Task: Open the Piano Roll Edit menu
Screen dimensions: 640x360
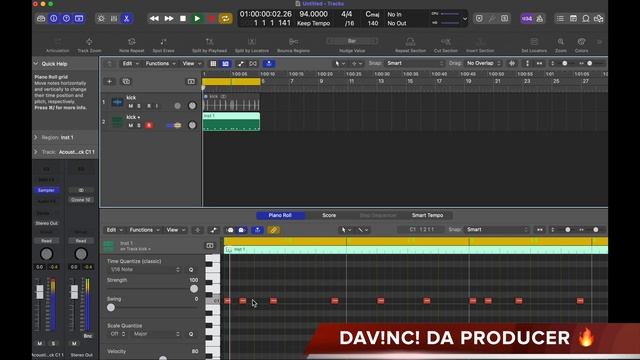Action: click(114, 230)
